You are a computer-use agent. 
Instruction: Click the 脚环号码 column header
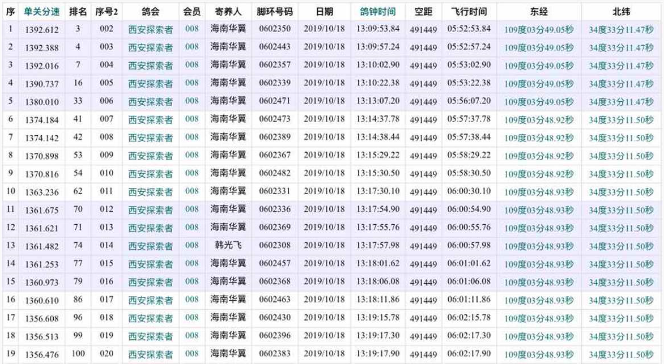(275, 12)
